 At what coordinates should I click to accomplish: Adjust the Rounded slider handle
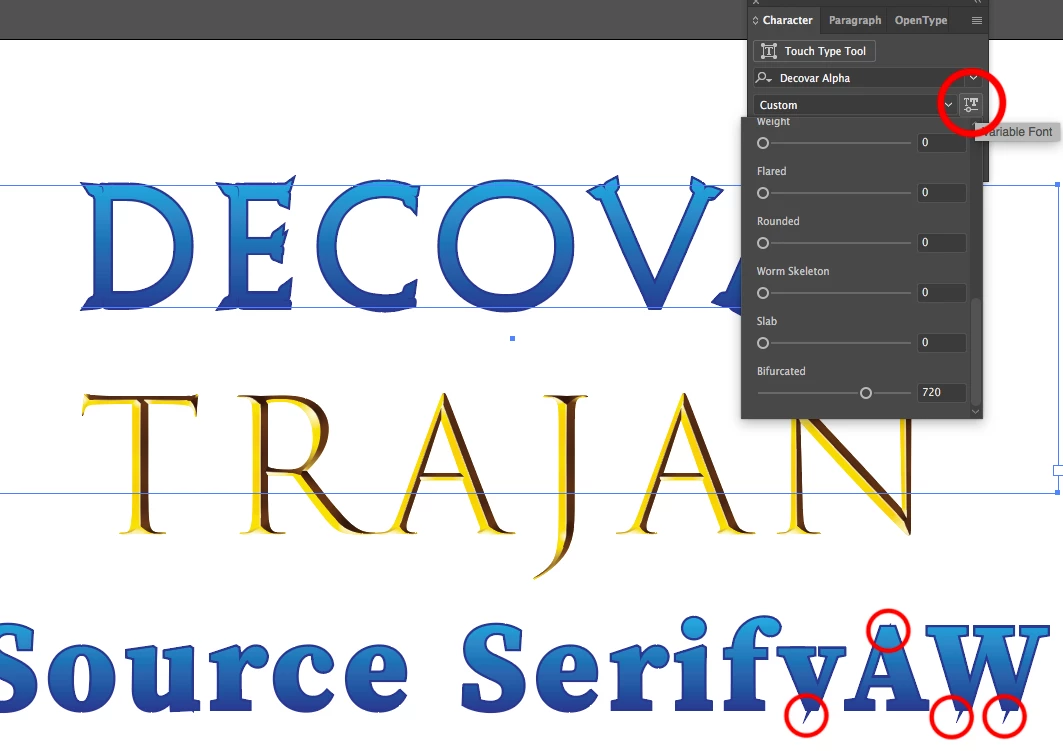tap(763, 243)
